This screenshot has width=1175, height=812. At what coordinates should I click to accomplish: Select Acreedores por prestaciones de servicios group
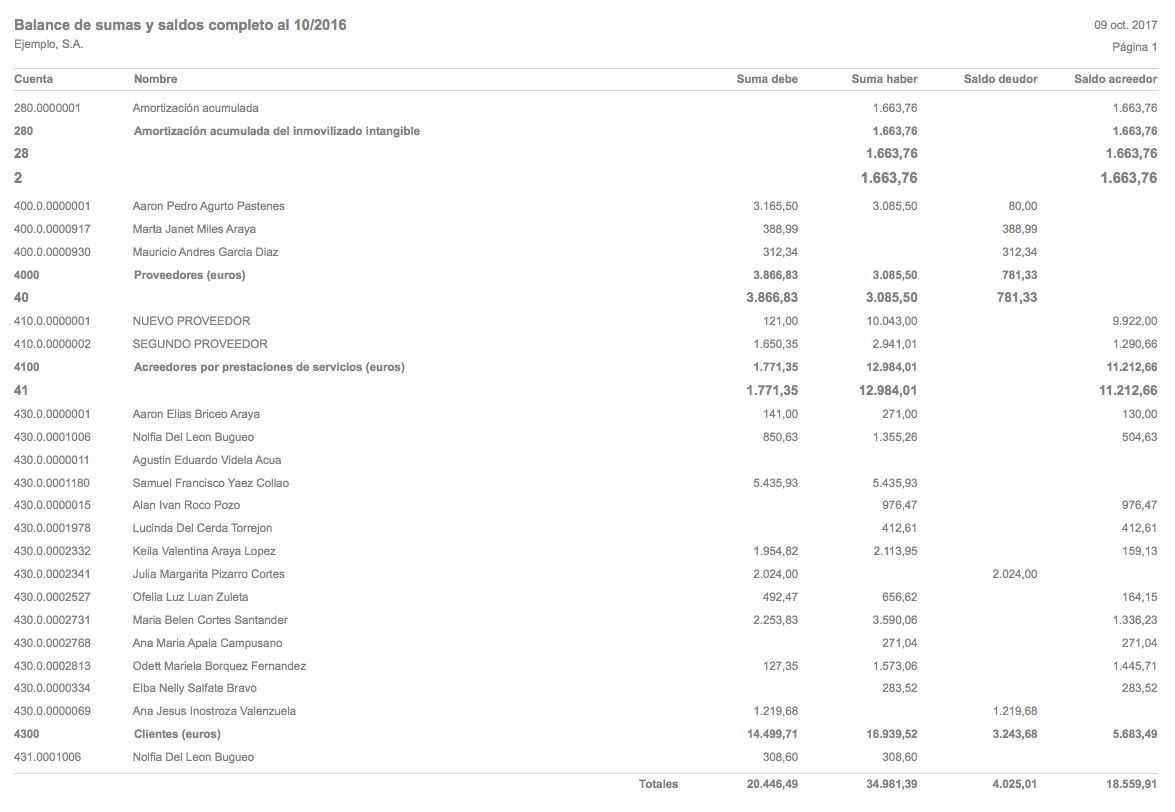[269, 367]
